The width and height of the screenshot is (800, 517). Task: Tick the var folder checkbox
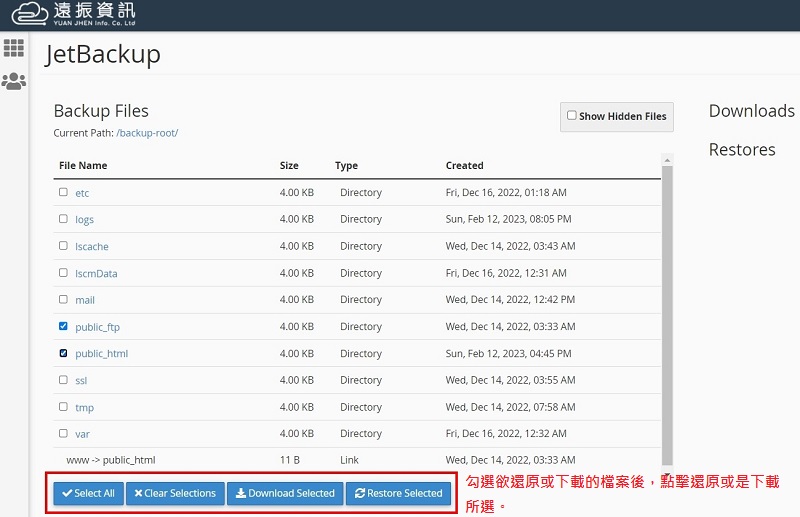[x=63, y=433]
